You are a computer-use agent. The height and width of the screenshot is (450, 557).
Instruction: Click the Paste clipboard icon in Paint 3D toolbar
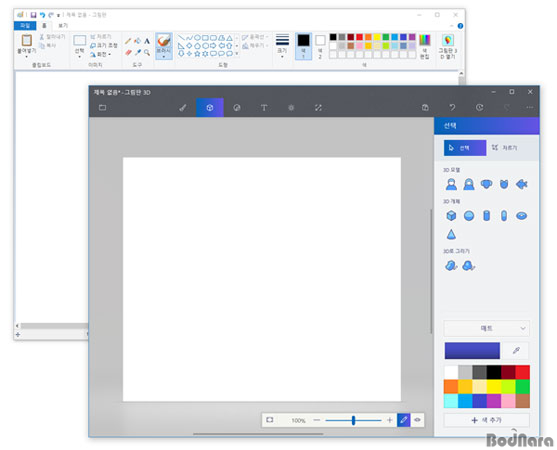tap(425, 107)
